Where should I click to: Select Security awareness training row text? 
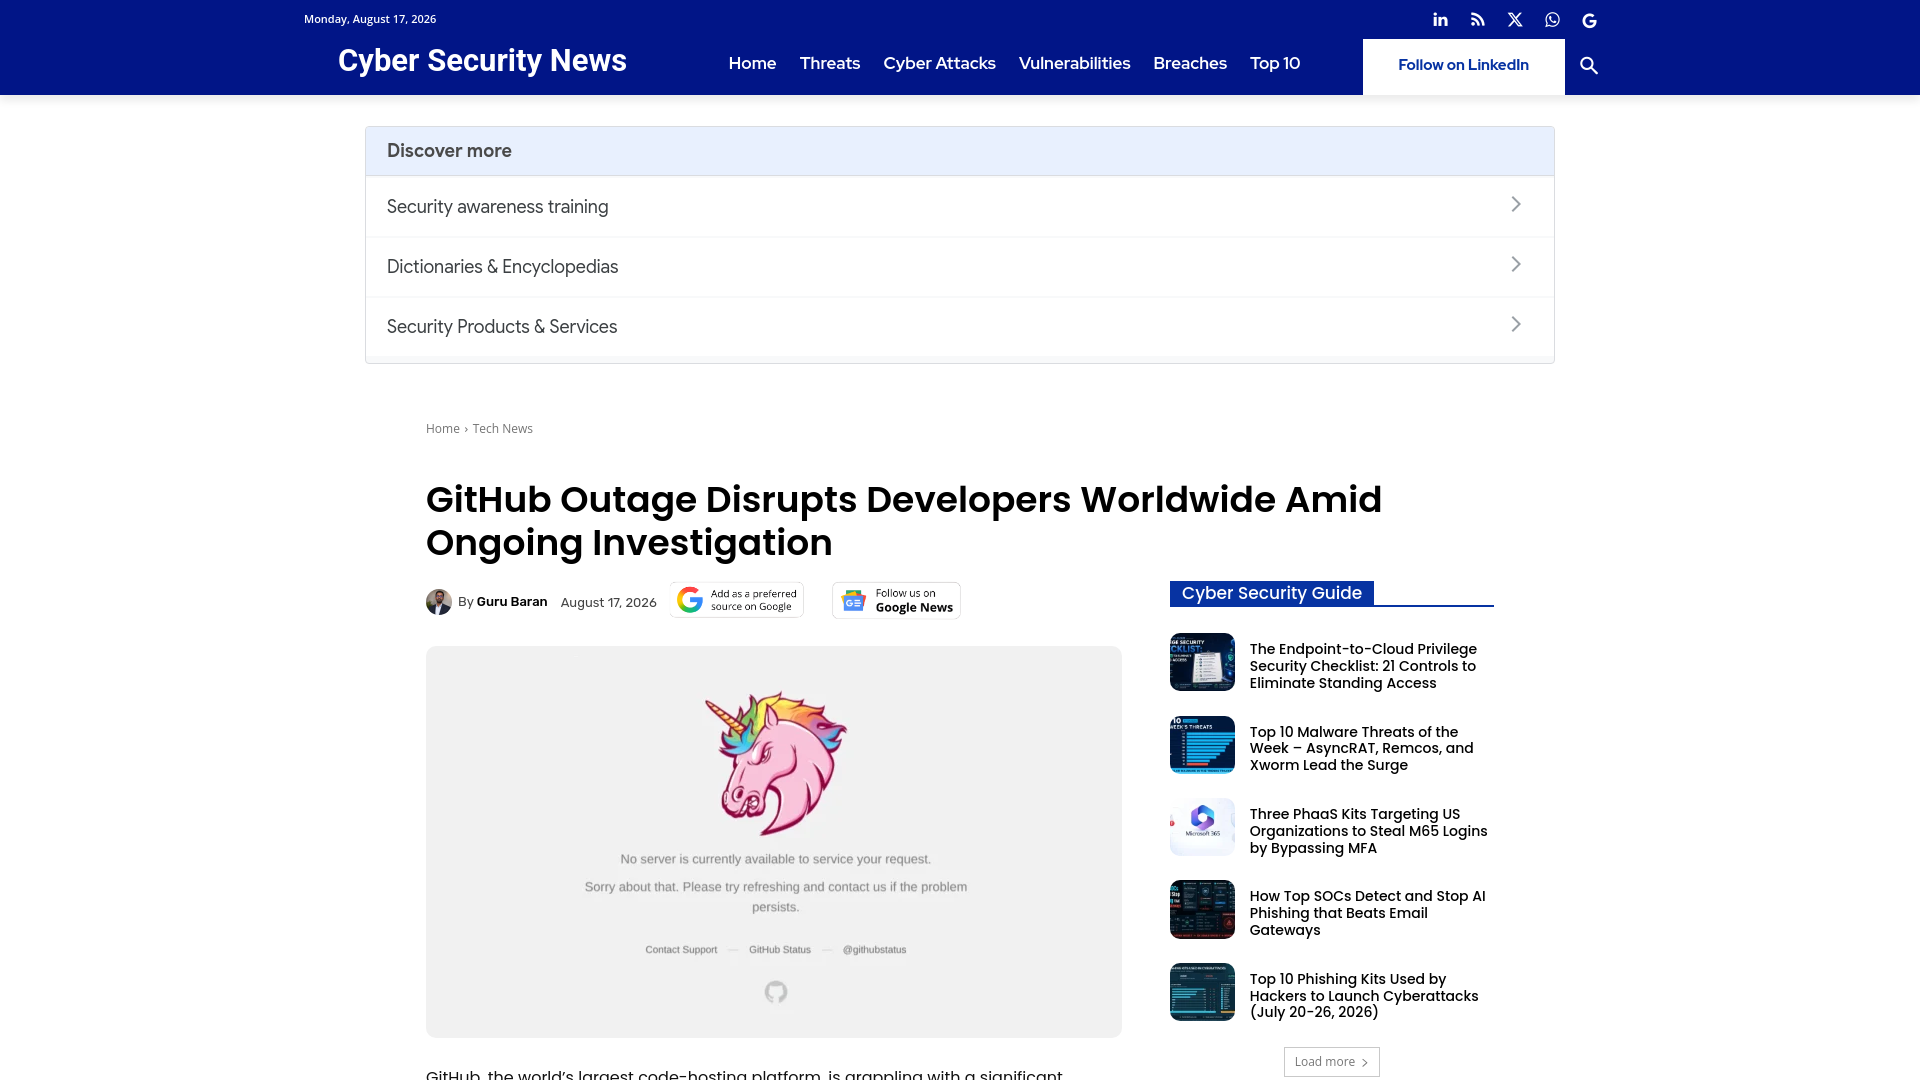pyautogui.click(x=497, y=207)
